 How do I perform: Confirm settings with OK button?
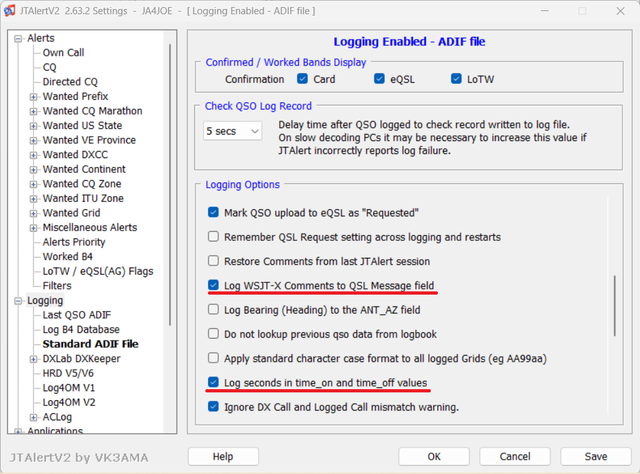coord(434,456)
